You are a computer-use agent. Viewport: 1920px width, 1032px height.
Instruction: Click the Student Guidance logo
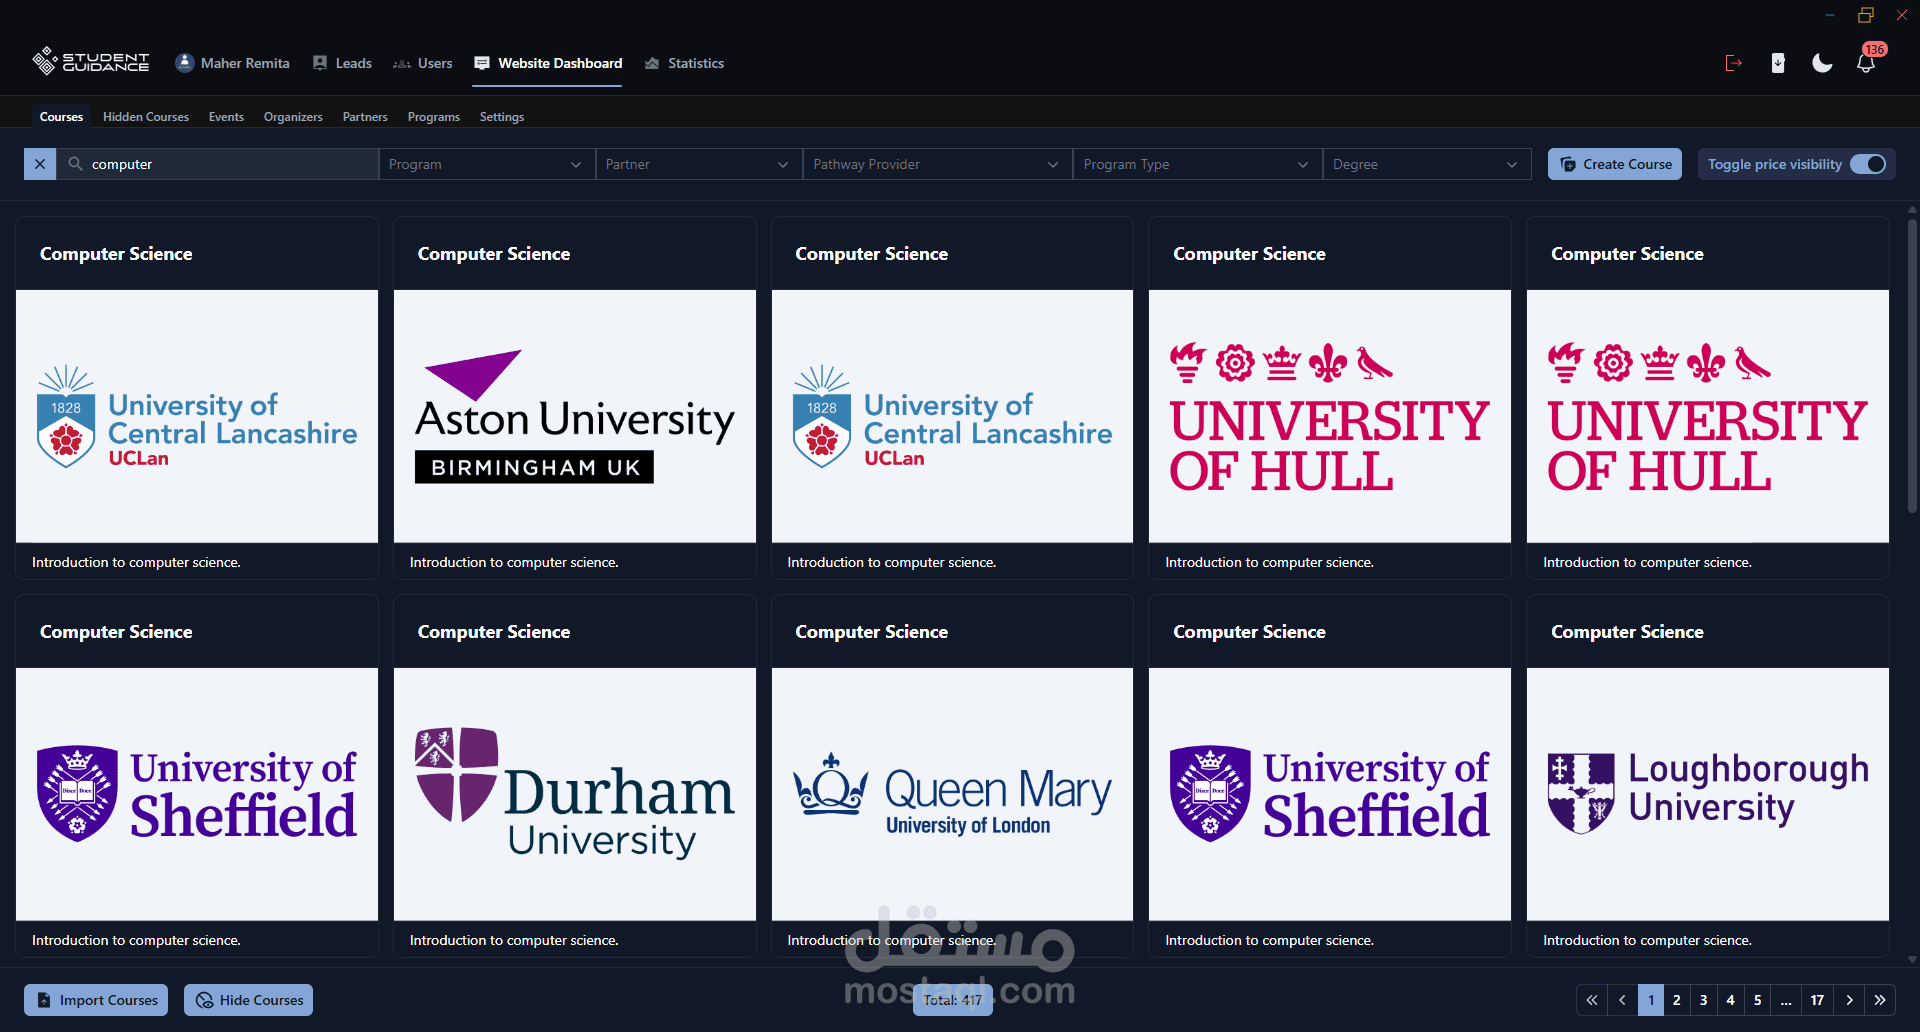90,62
